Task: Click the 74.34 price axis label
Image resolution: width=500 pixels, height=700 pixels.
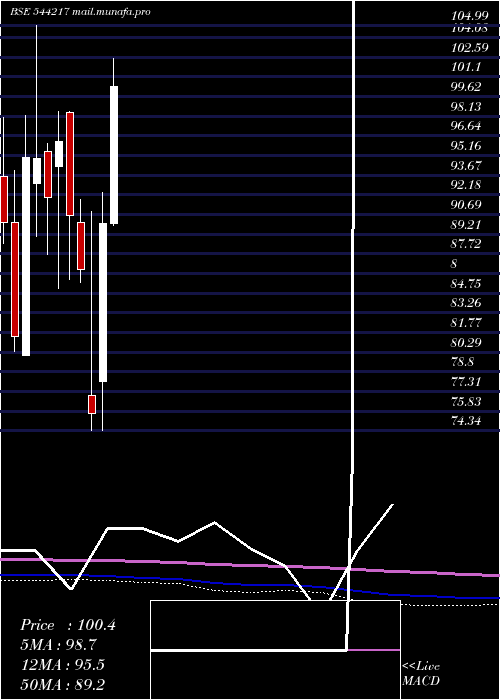Action: pos(466,421)
